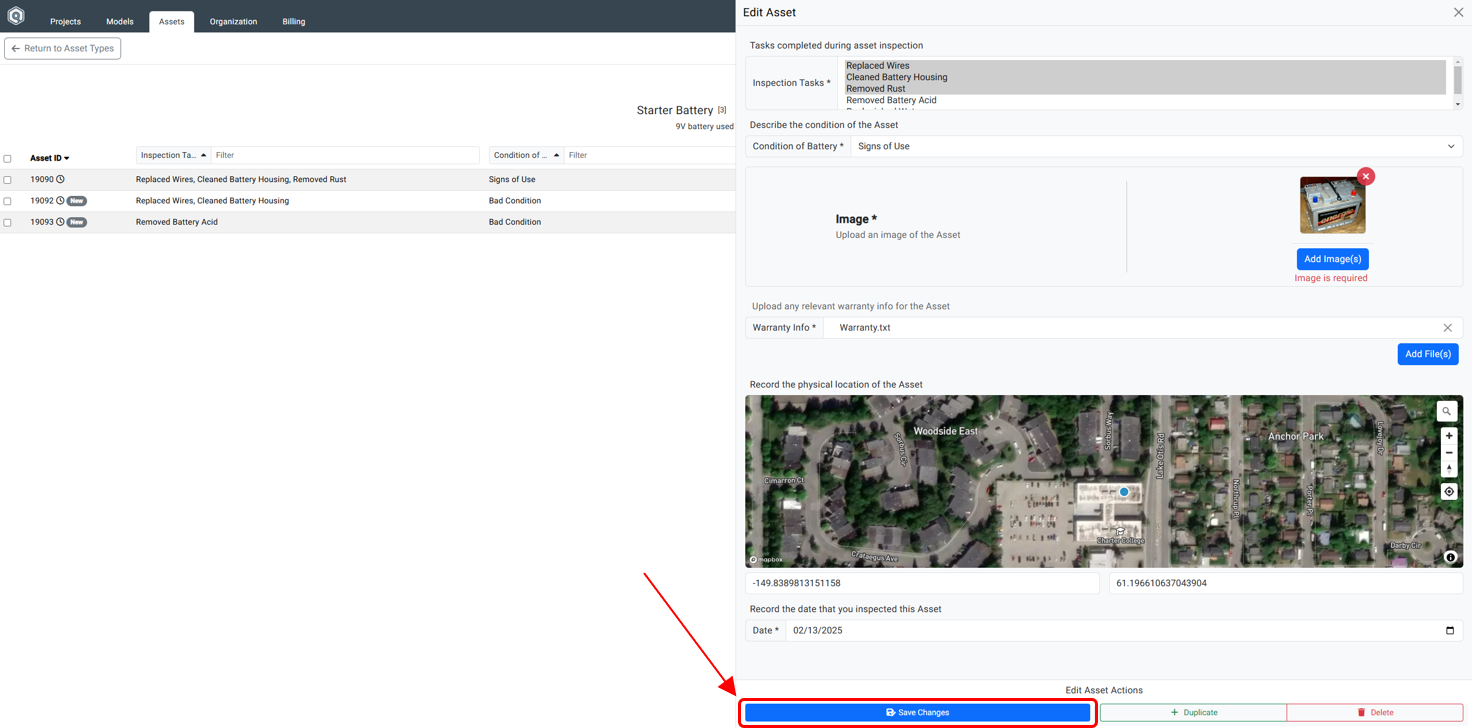This screenshot has height=728, width=1472.
Task: Check the box for asset 19092
Action: [8, 201]
